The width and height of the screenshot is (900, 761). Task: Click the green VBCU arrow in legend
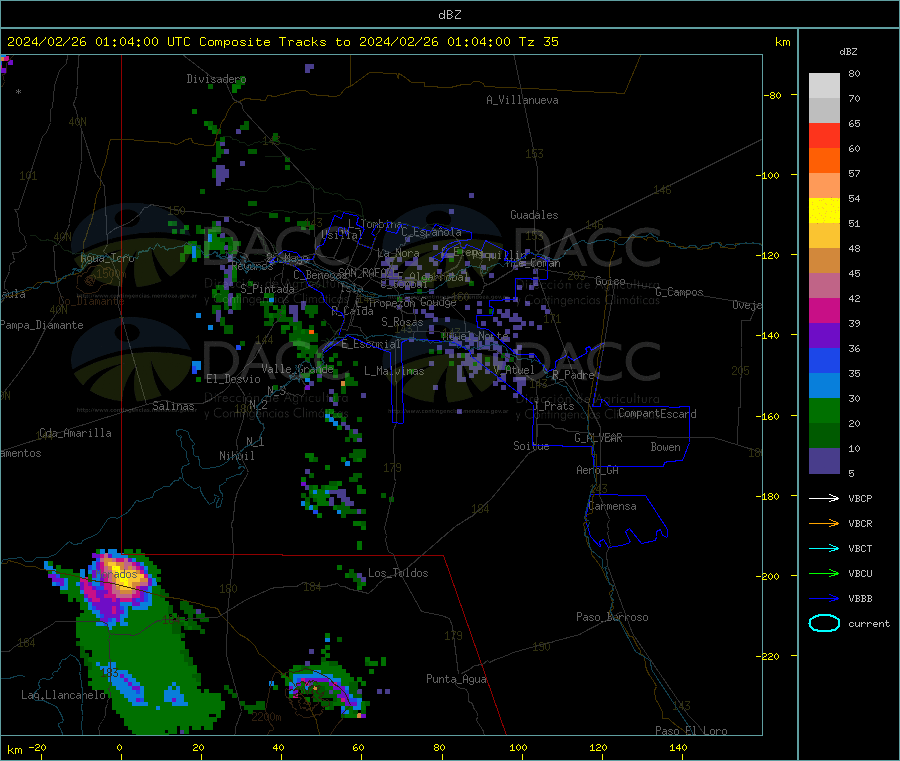click(x=824, y=573)
